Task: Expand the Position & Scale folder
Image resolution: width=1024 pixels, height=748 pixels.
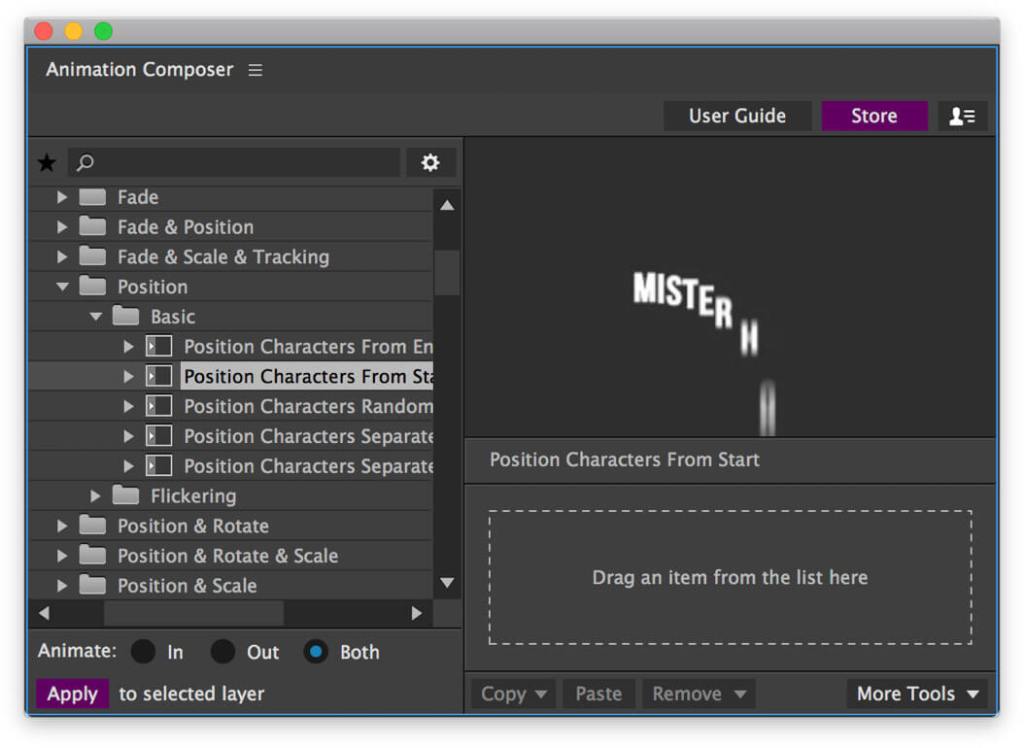Action: pos(62,585)
